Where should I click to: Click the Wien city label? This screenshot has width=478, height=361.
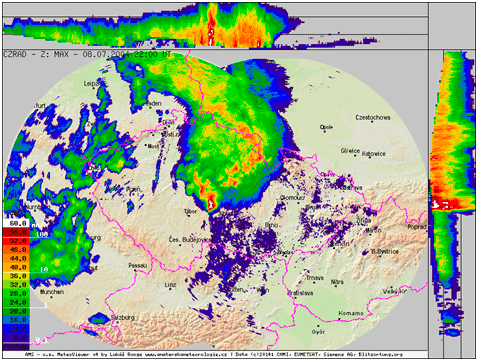click(x=262, y=290)
